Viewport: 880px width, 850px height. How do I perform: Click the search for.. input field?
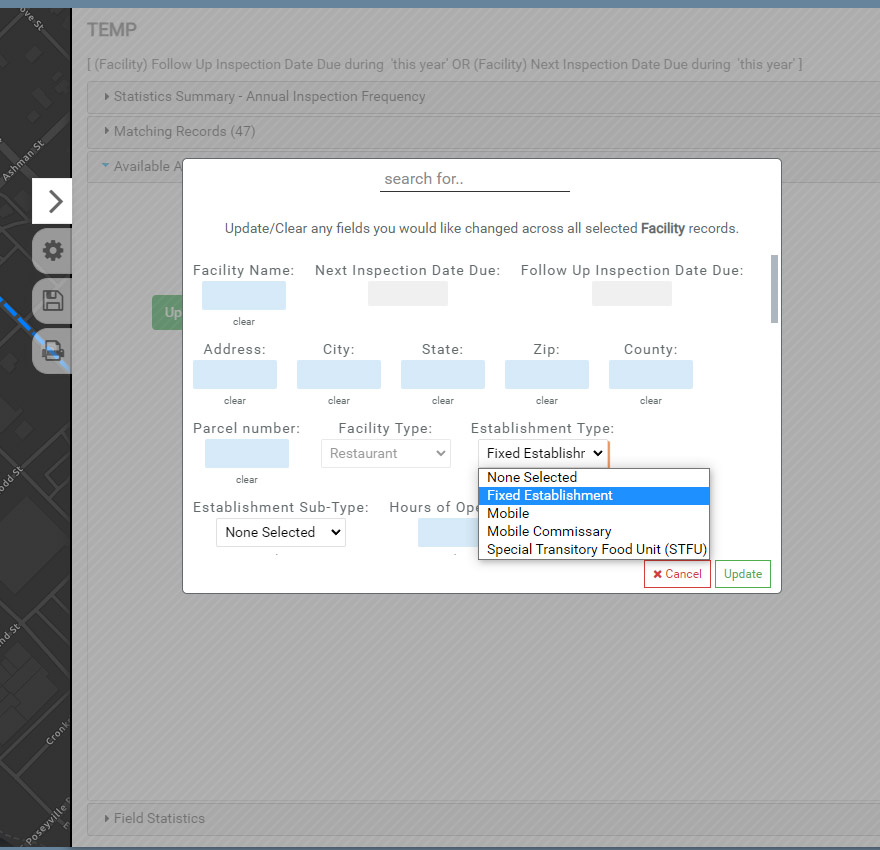tap(474, 179)
